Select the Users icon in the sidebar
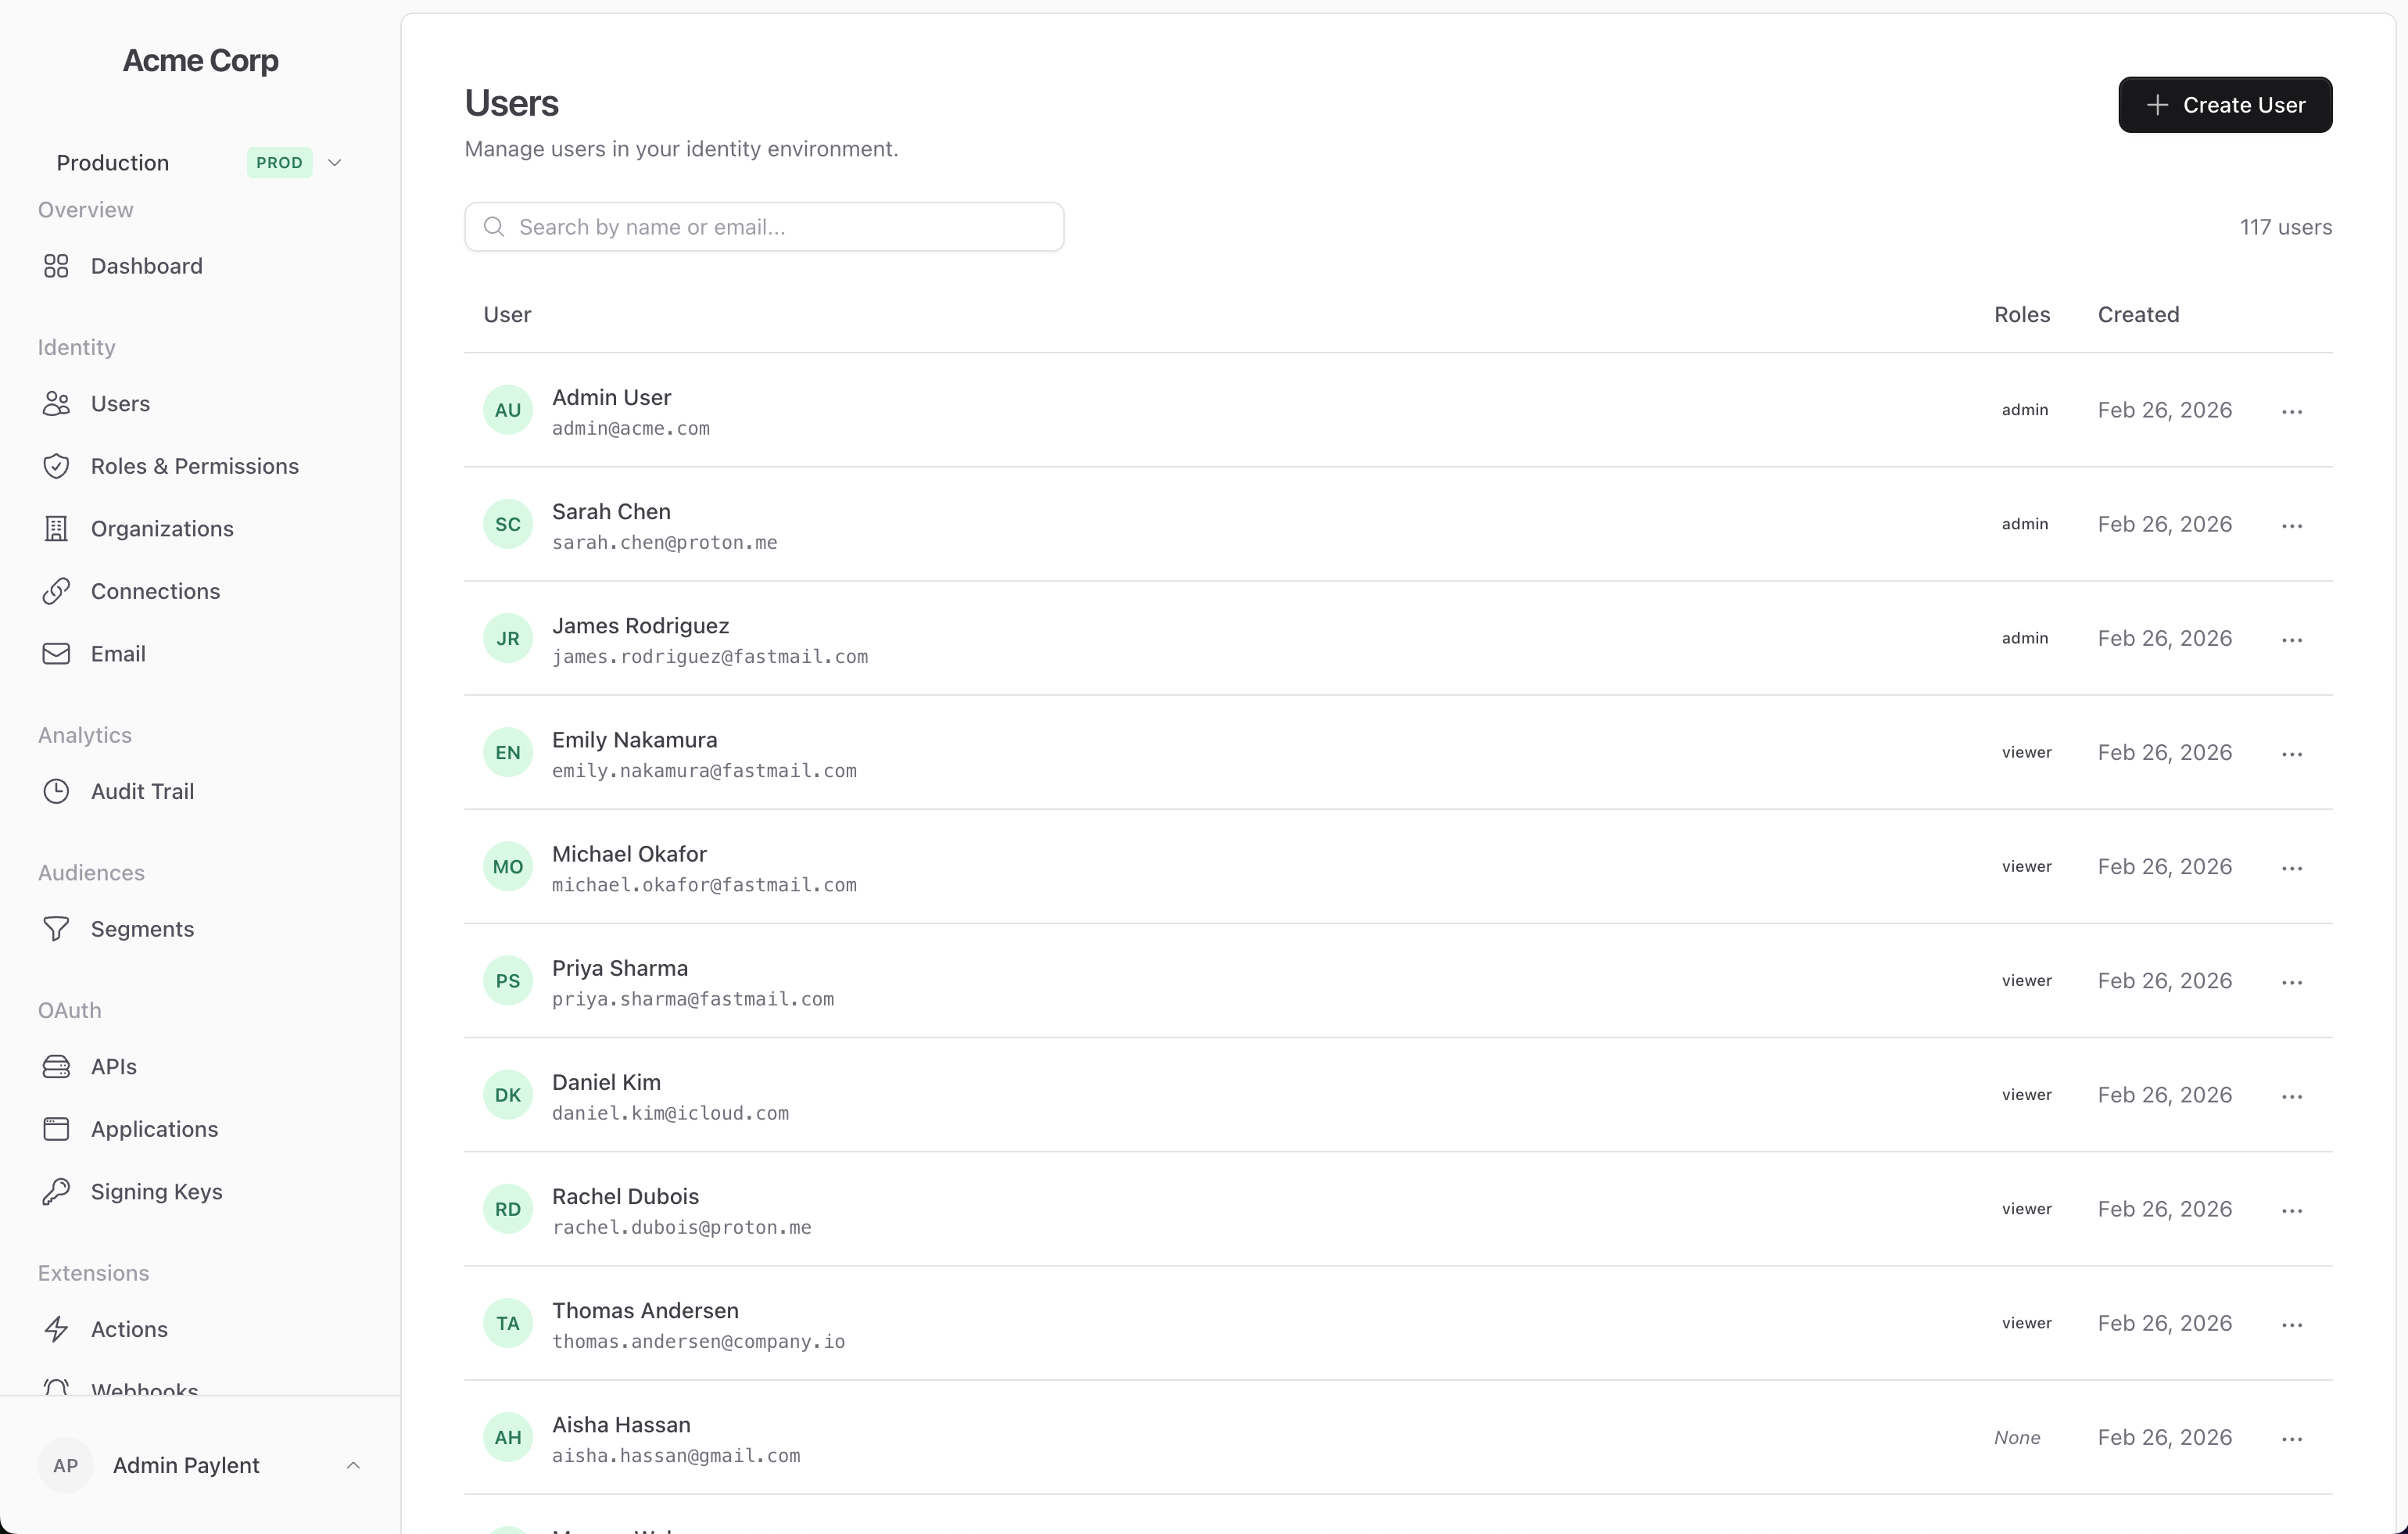Image resolution: width=2408 pixels, height=1534 pixels. click(x=56, y=403)
